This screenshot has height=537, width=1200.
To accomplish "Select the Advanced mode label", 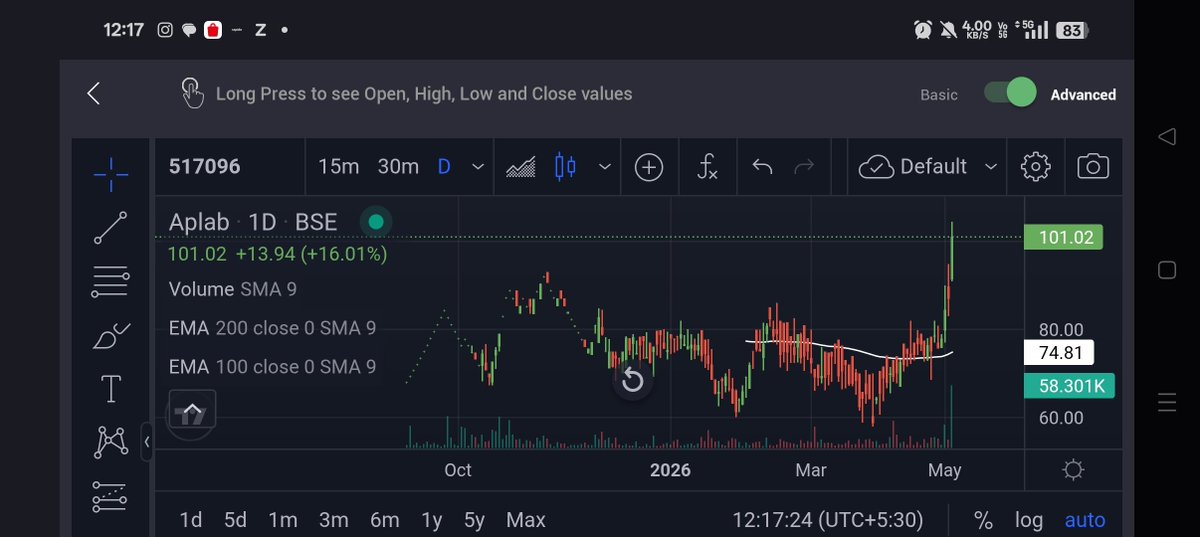I will pyautogui.click(x=1083, y=95).
